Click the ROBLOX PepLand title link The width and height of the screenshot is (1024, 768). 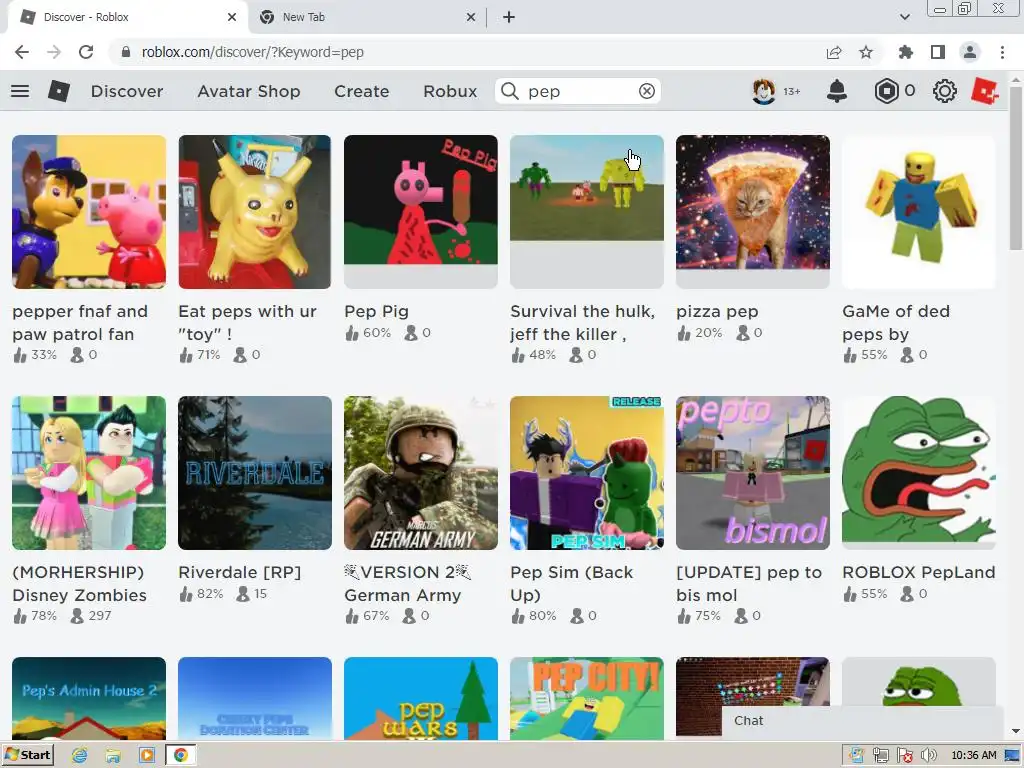tap(919, 572)
